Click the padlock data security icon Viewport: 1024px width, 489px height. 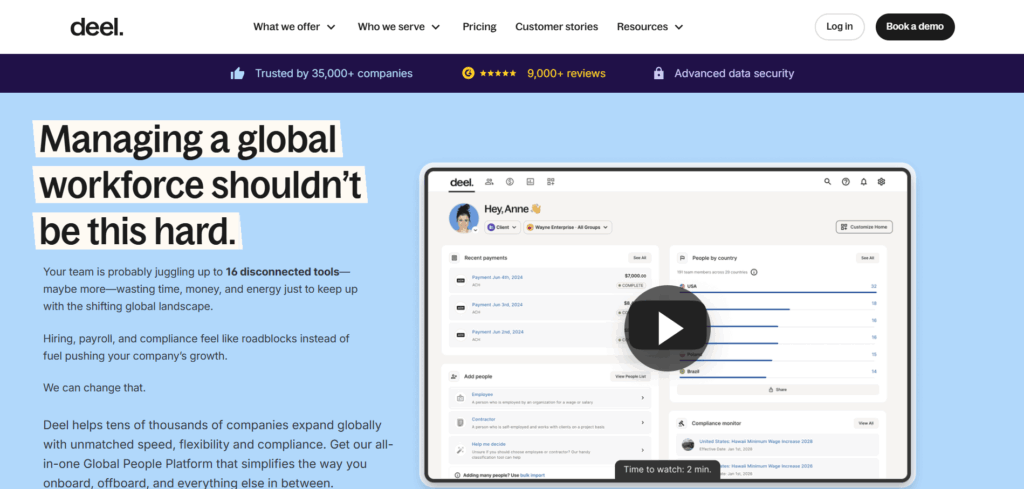[x=658, y=73]
